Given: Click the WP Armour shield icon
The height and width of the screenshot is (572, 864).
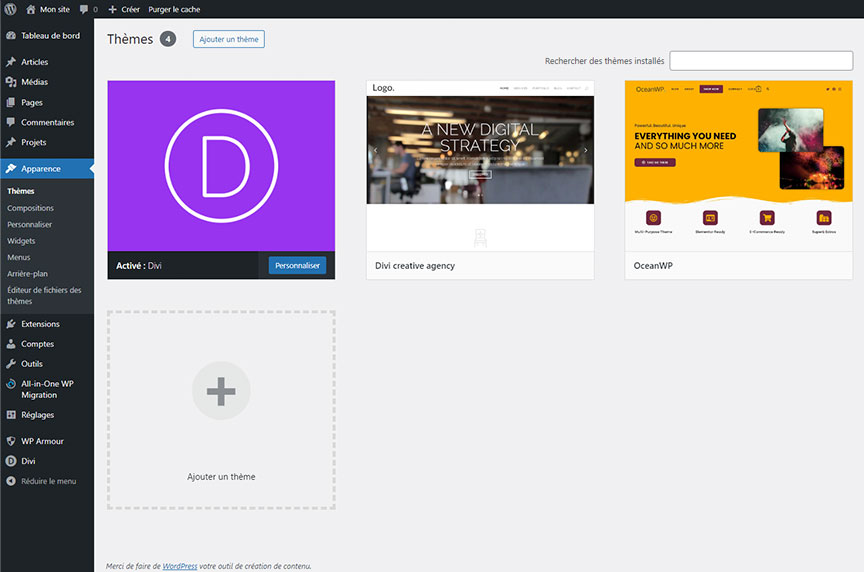Looking at the screenshot, I should (x=11, y=441).
